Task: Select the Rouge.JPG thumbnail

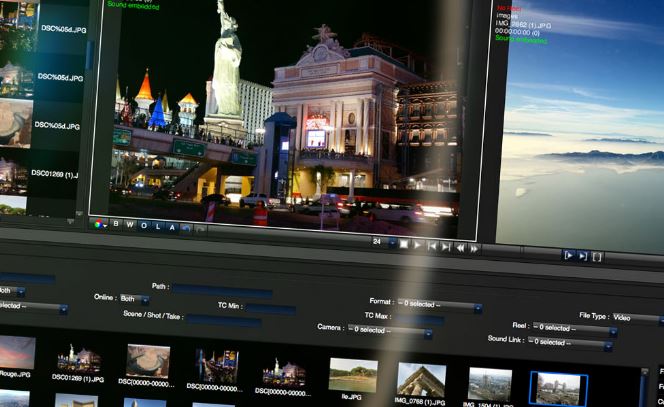Action: pyautogui.click(x=17, y=352)
